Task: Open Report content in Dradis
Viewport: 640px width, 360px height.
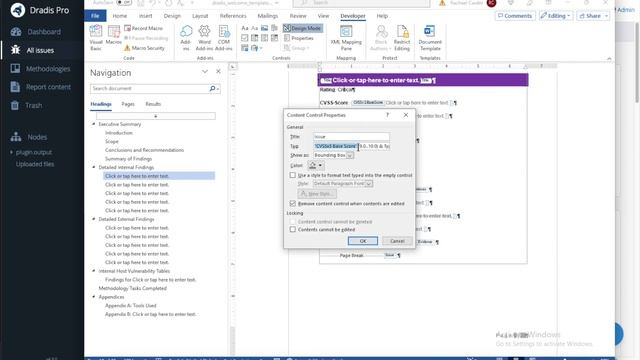Action: pyautogui.click(x=40, y=87)
